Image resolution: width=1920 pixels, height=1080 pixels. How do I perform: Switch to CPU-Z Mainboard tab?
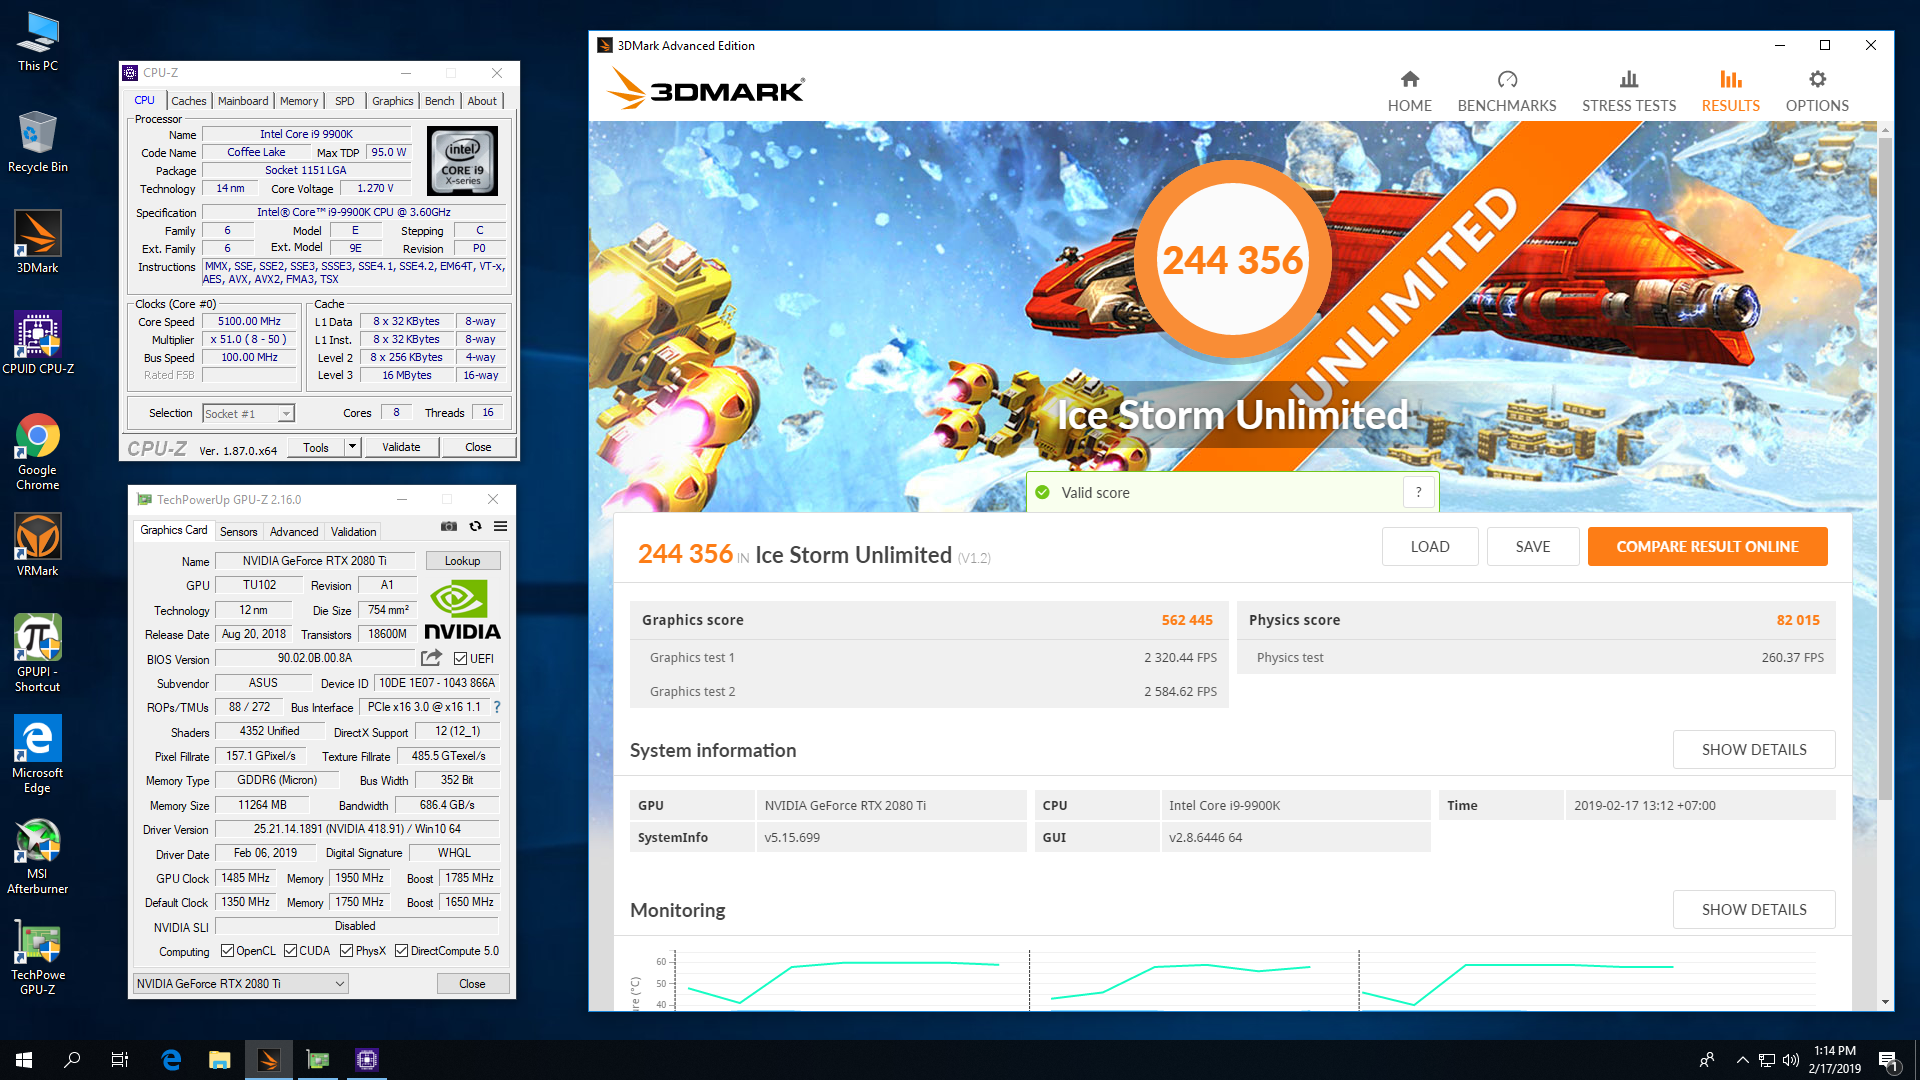point(243,101)
